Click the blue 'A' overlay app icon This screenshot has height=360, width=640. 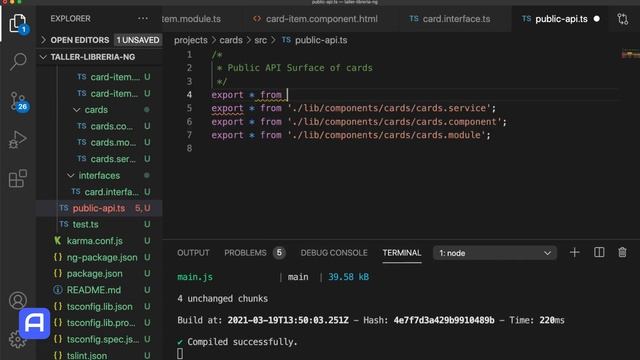pos(35,323)
